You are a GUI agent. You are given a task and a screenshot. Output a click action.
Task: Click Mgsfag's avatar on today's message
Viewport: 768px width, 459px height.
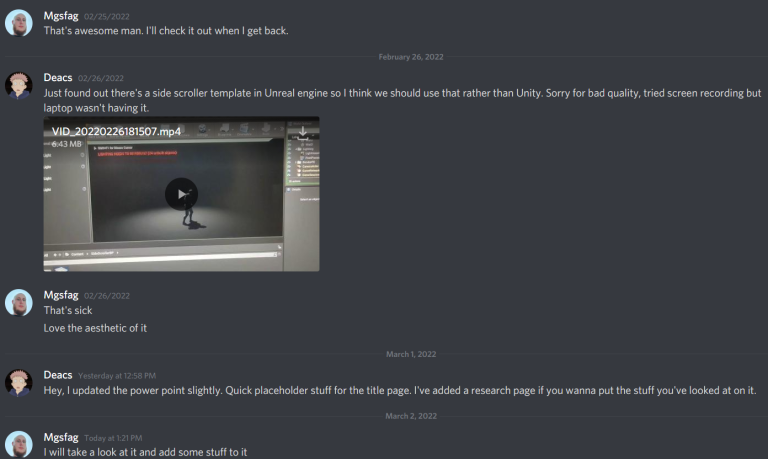pyautogui.click(x=19, y=444)
